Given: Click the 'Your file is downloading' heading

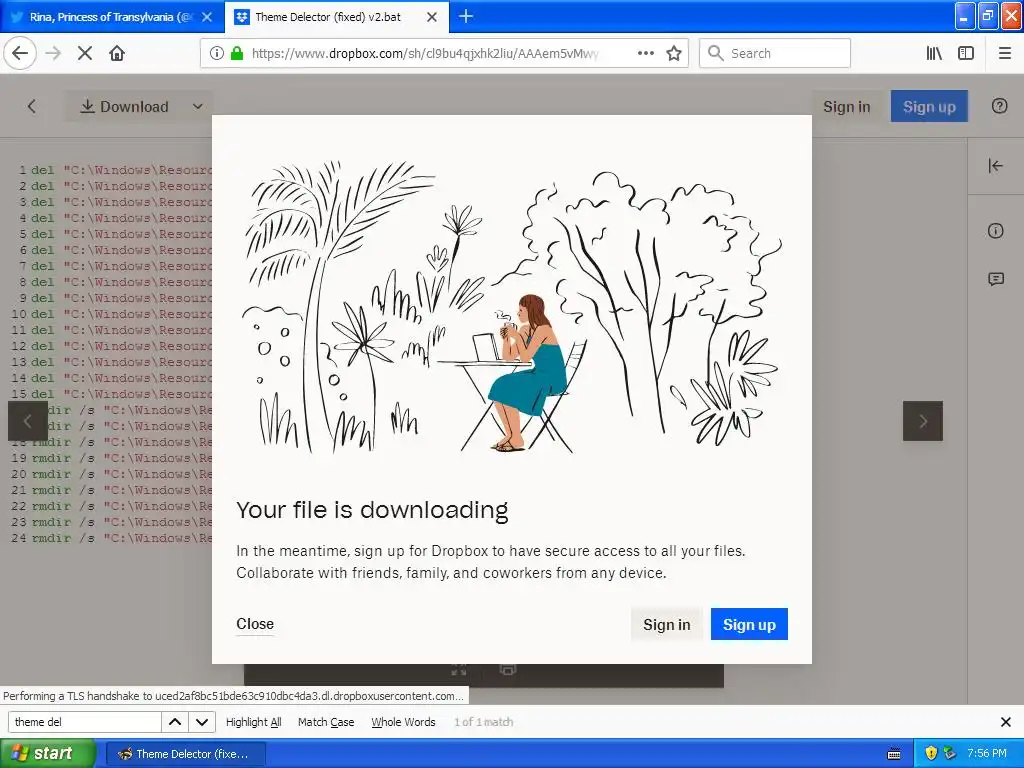Looking at the screenshot, I should coord(372,510).
